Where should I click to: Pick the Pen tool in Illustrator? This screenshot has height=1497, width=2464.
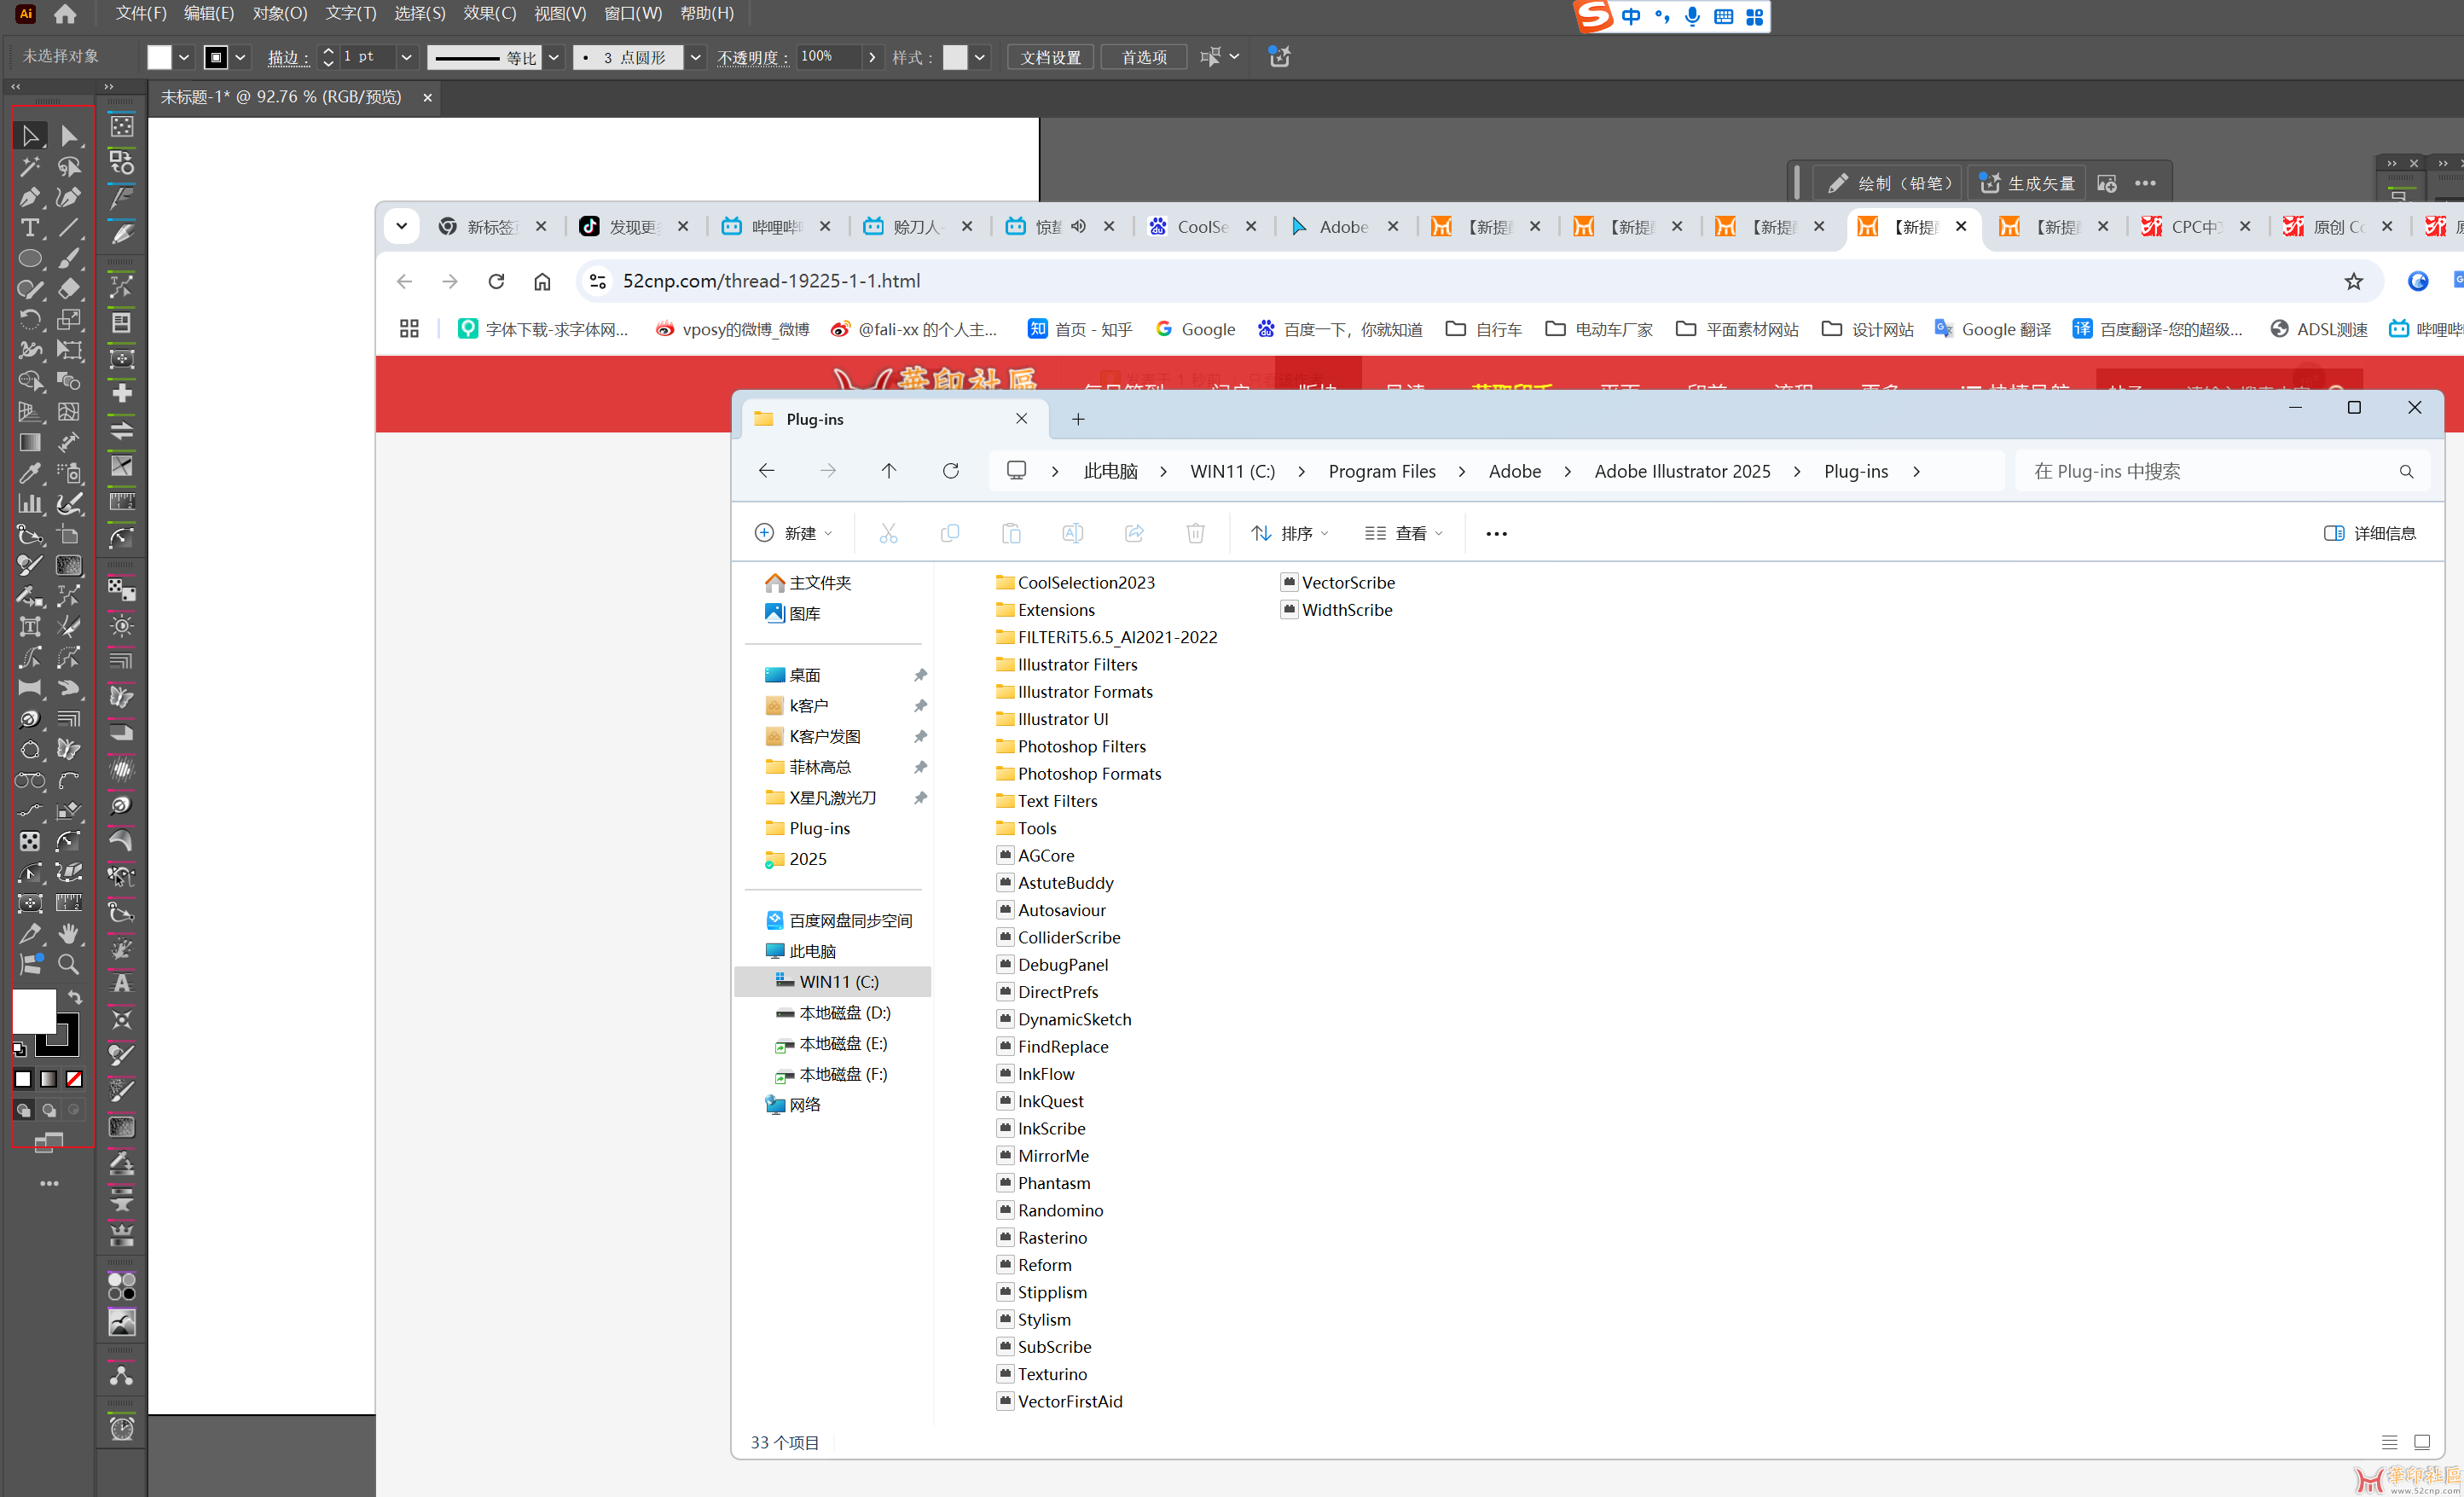(x=30, y=197)
